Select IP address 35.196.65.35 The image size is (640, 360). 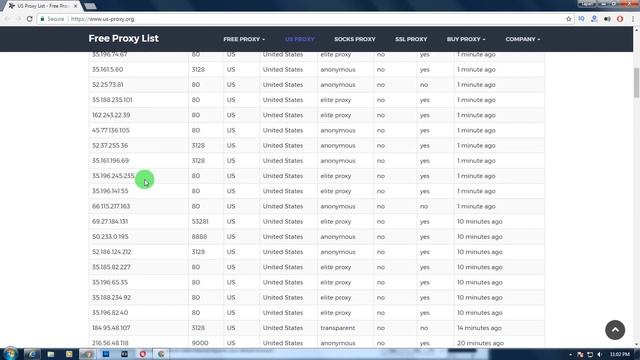(x=110, y=282)
